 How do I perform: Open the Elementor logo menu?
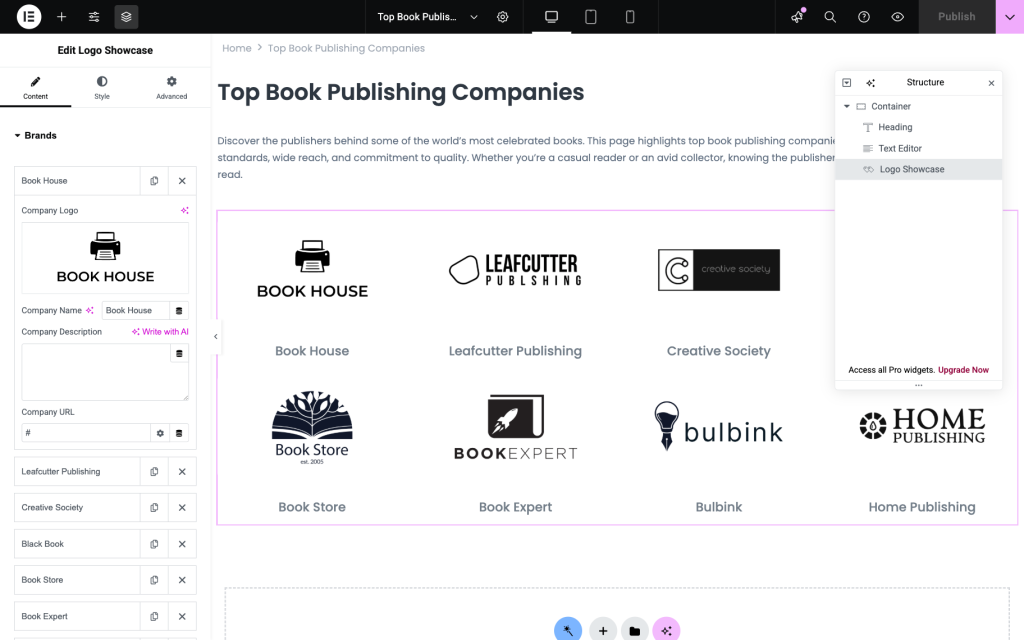[29, 16]
